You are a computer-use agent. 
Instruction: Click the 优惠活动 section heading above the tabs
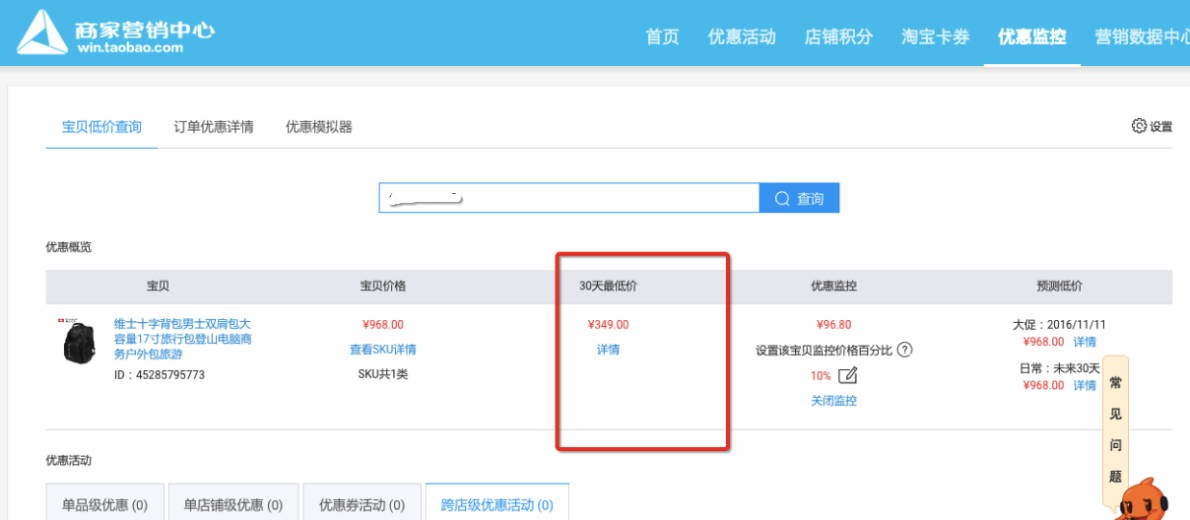pos(68,460)
